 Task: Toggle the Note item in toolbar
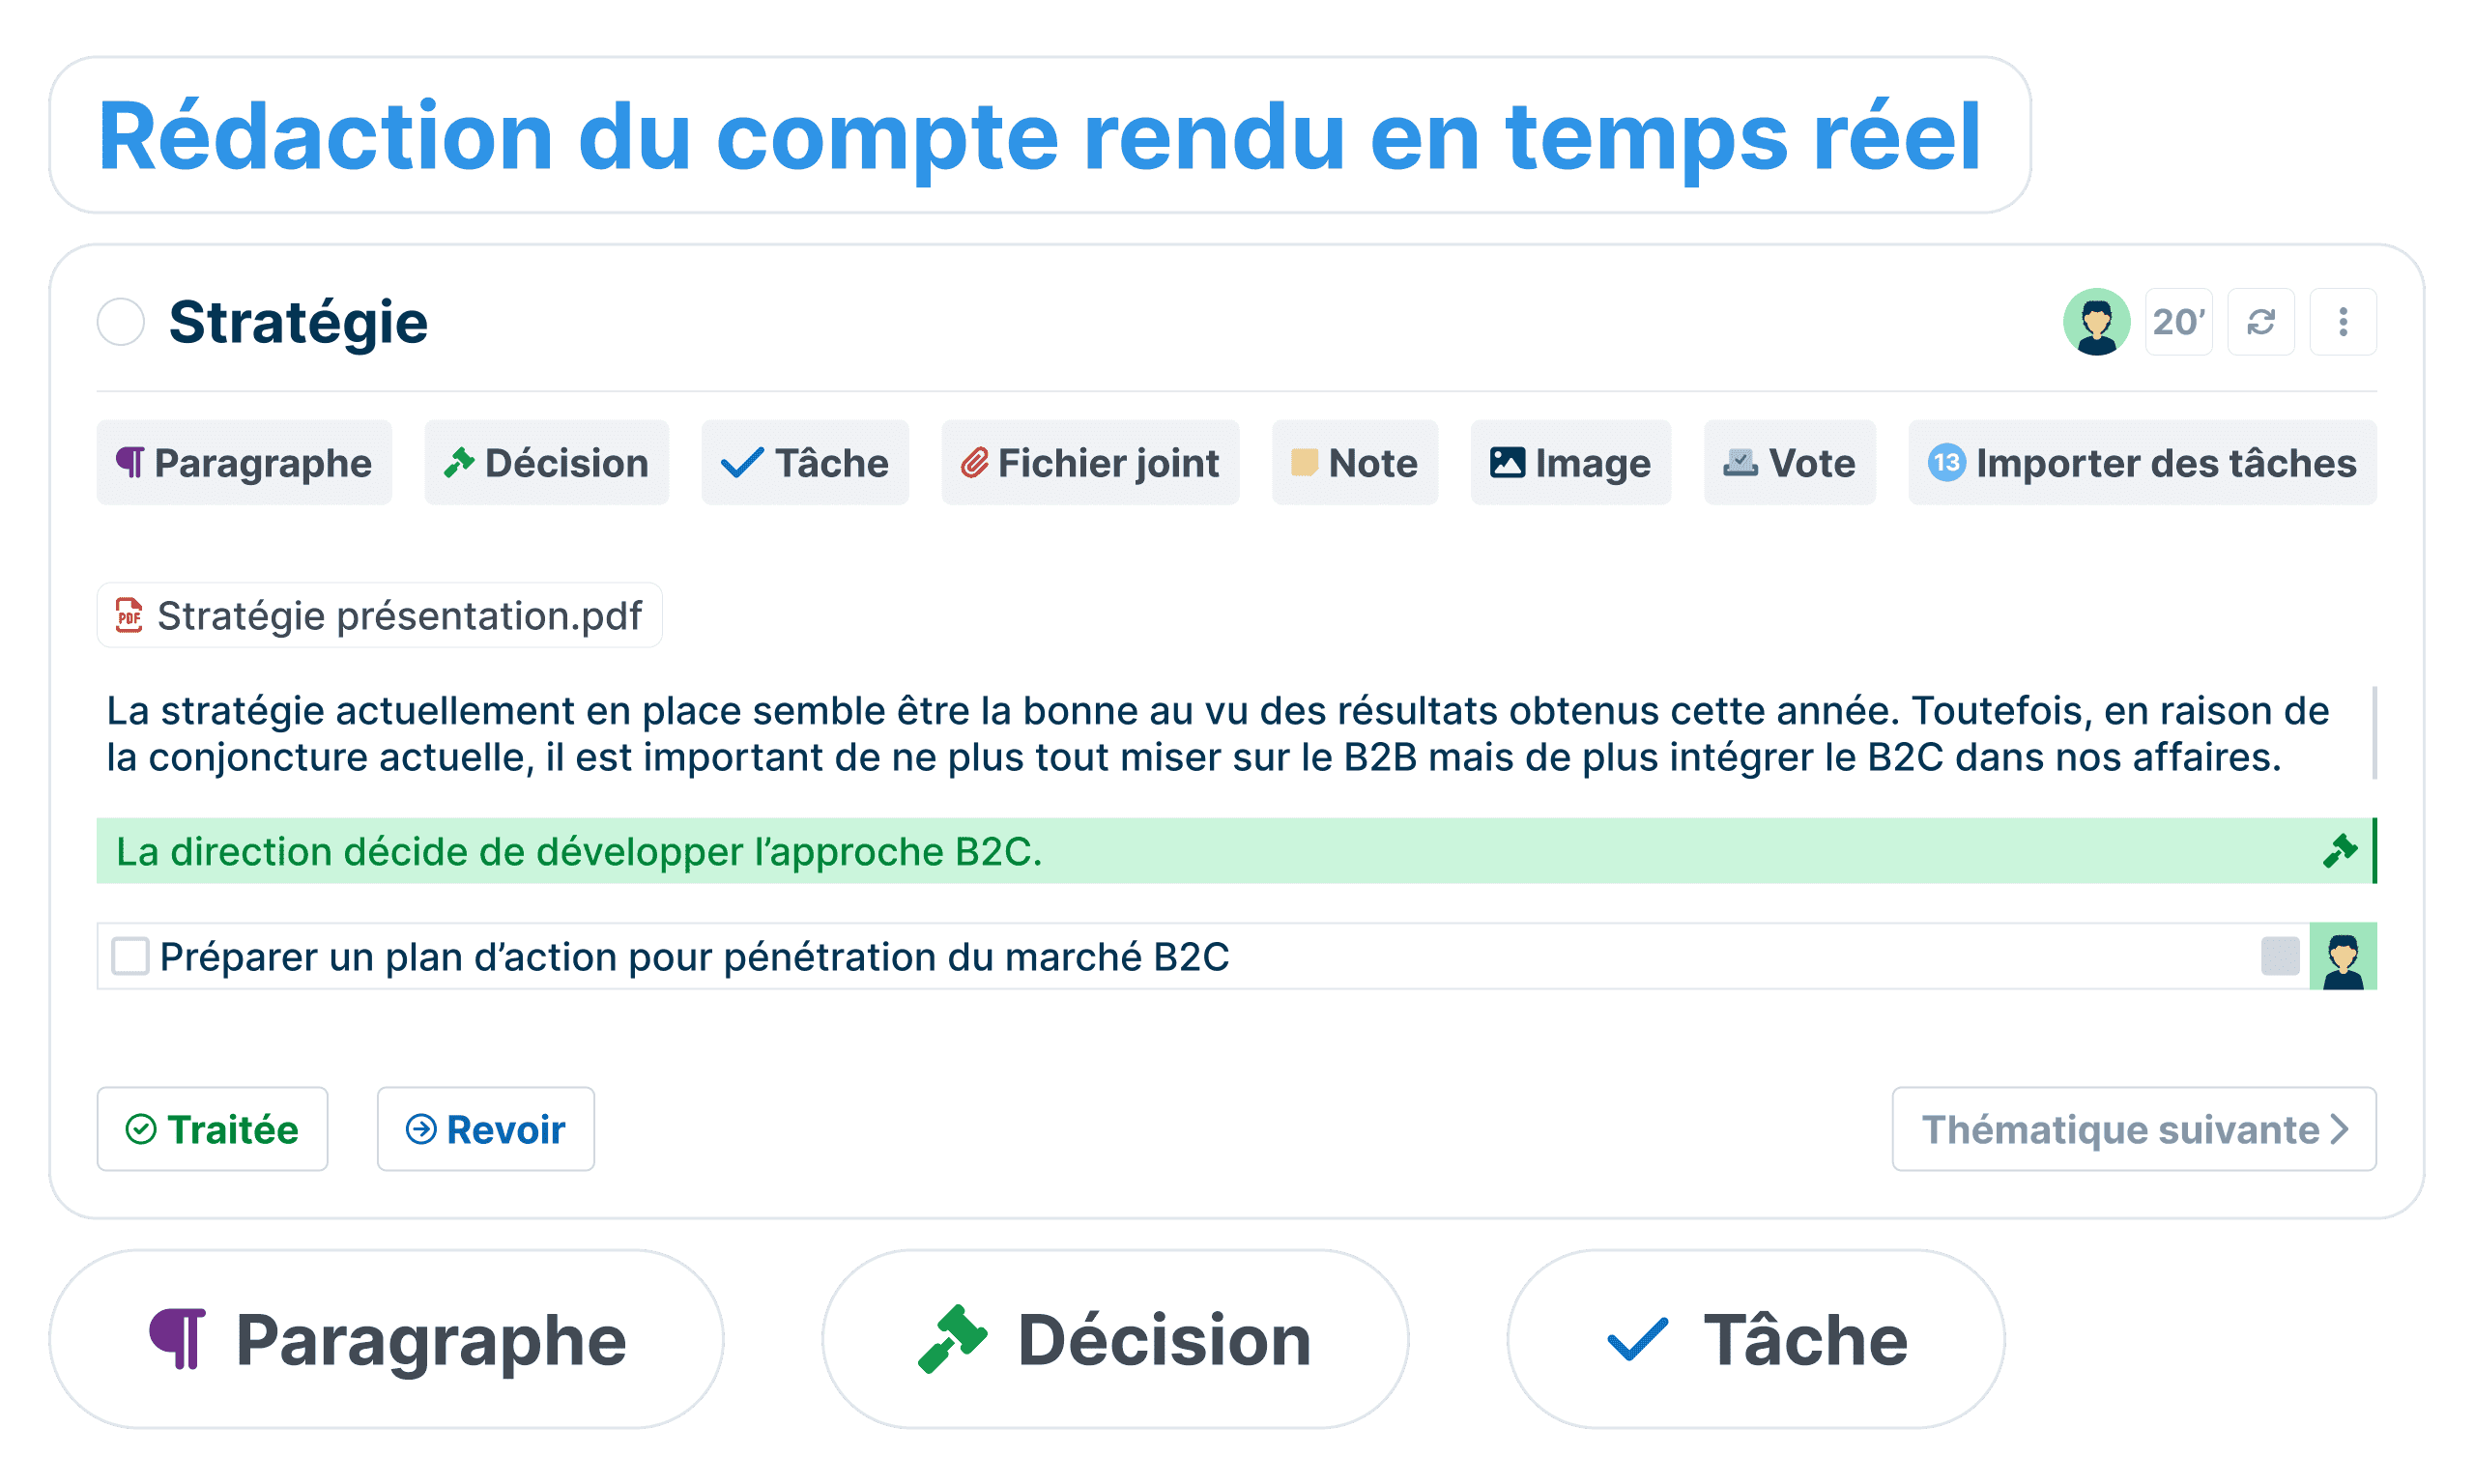coord(1352,465)
